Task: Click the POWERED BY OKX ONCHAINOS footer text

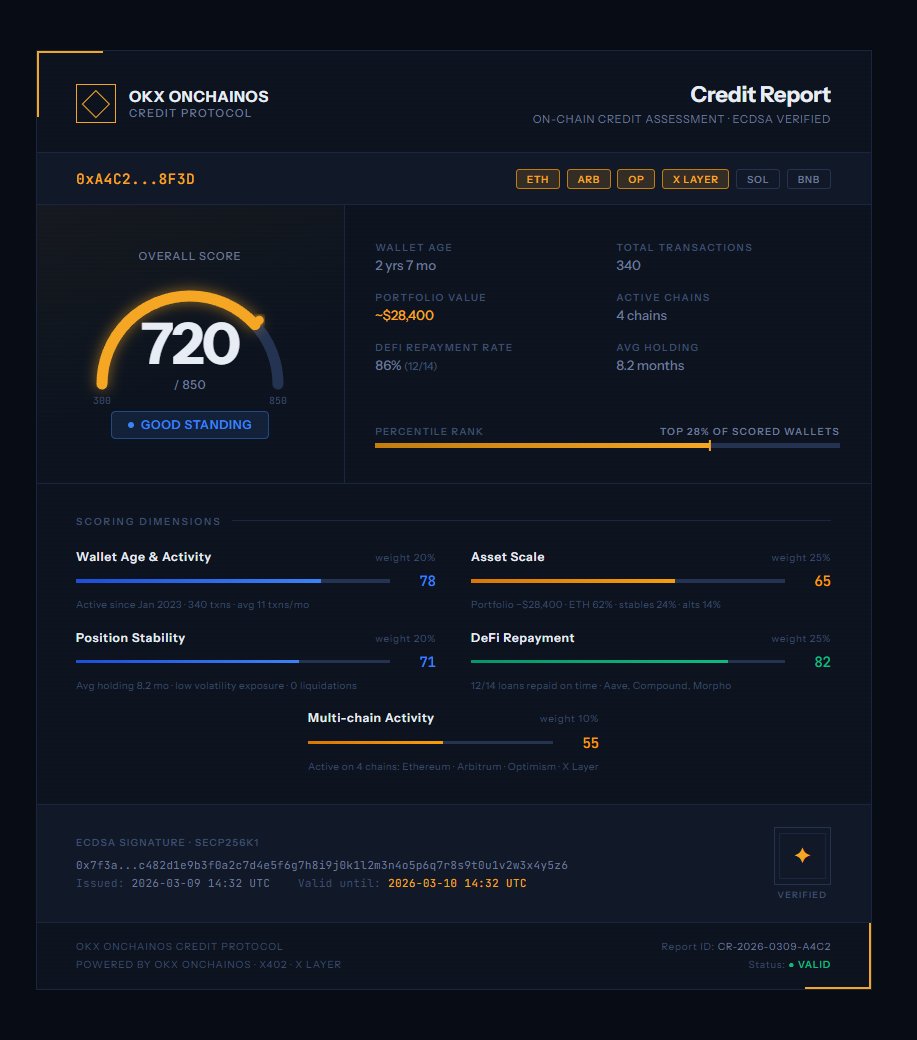Action: pos(208,964)
